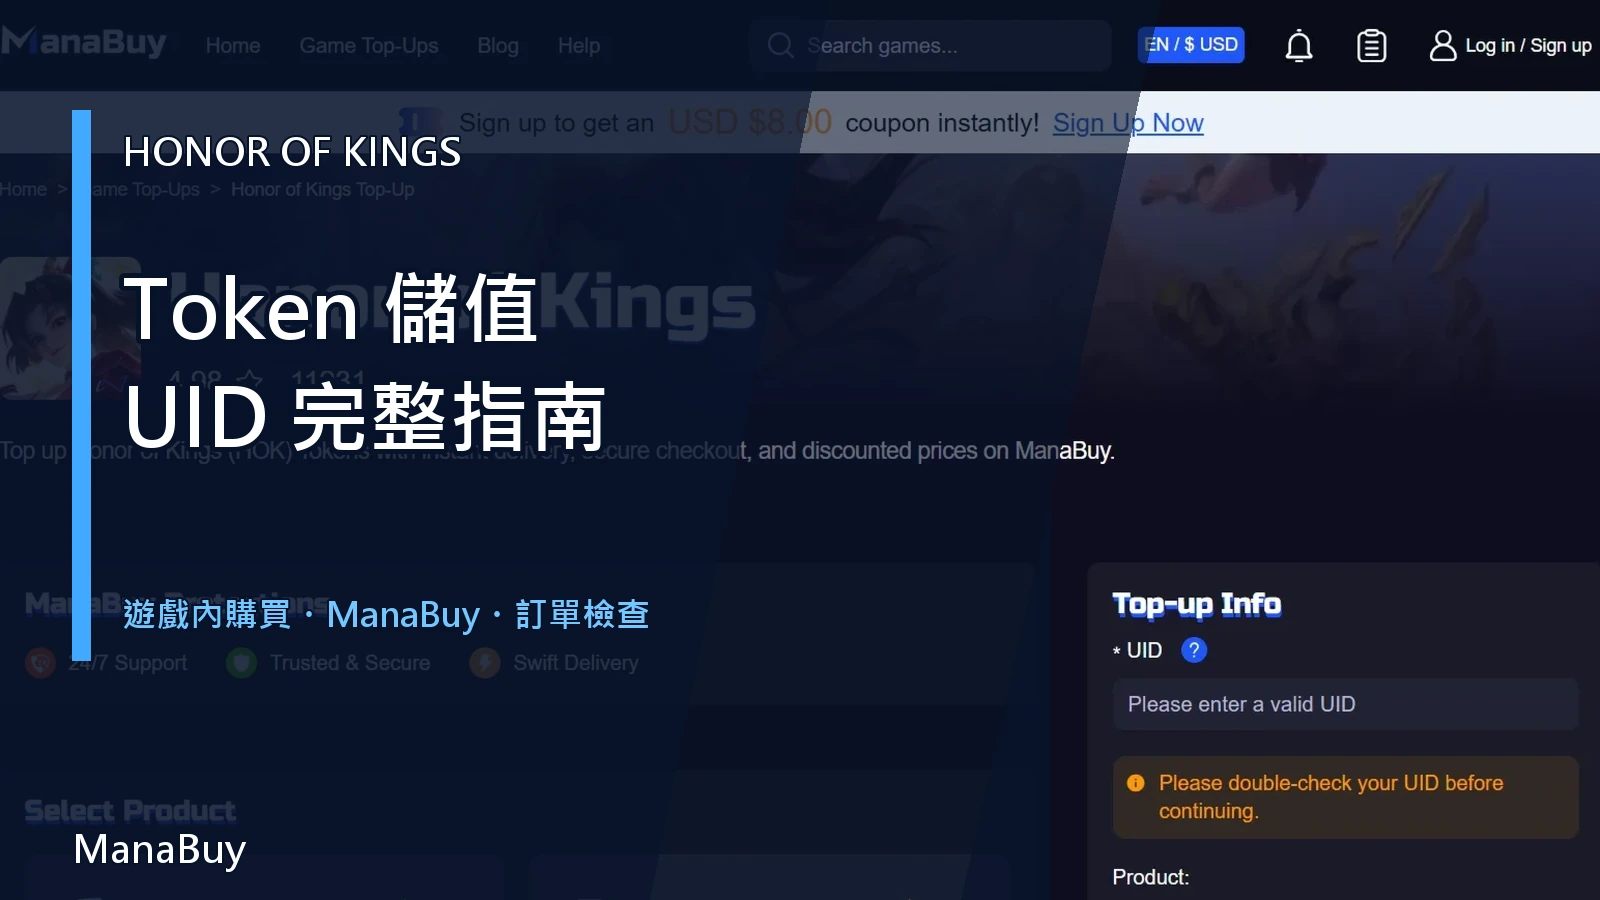This screenshot has height=900, width=1600.
Task: Click the Top-up Info heading
Action: tap(1197, 604)
